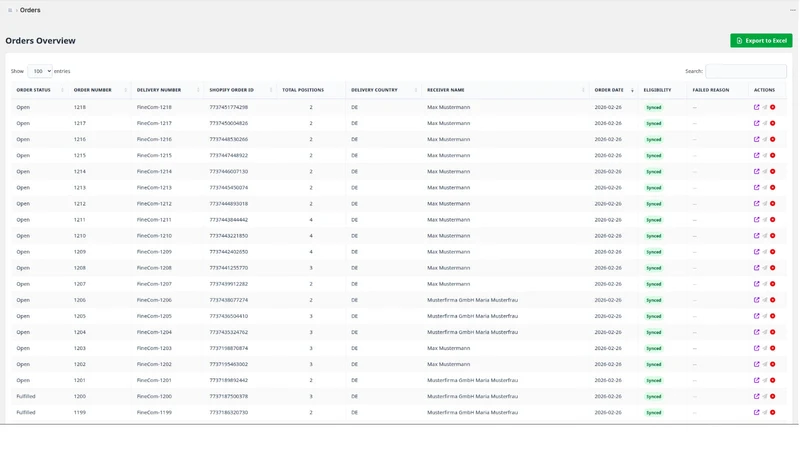Click red cancel icon for order 1199
The height and width of the screenshot is (450, 800).
[772, 412]
